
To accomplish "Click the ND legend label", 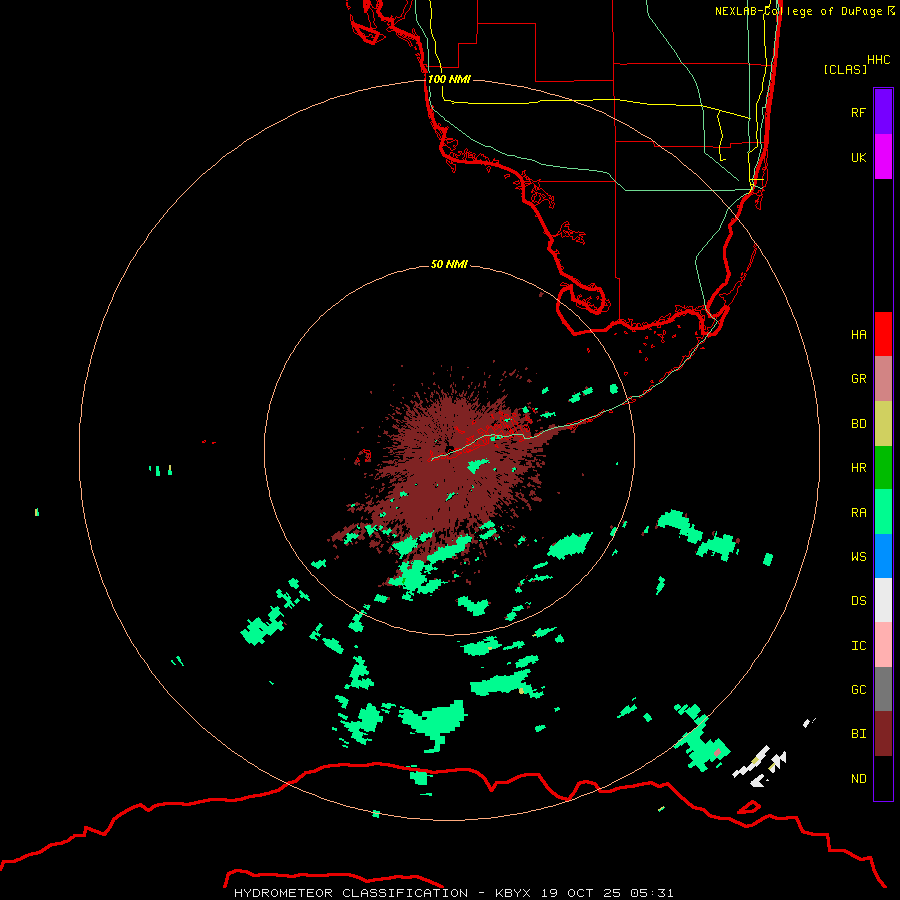I will point(858,779).
